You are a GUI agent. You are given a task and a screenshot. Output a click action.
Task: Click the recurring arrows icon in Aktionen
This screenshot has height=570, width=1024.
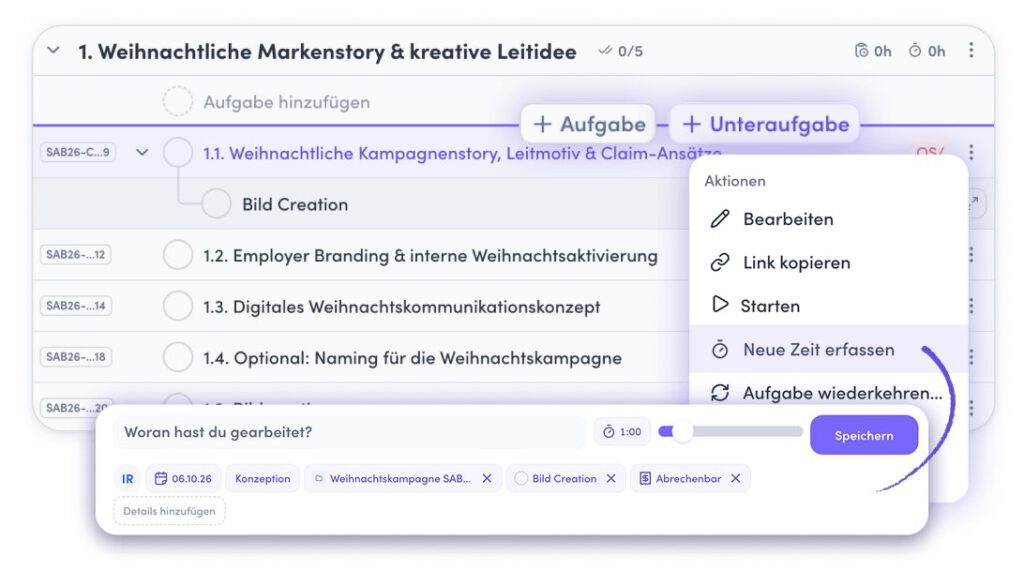pyautogui.click(x=720, y=392)
